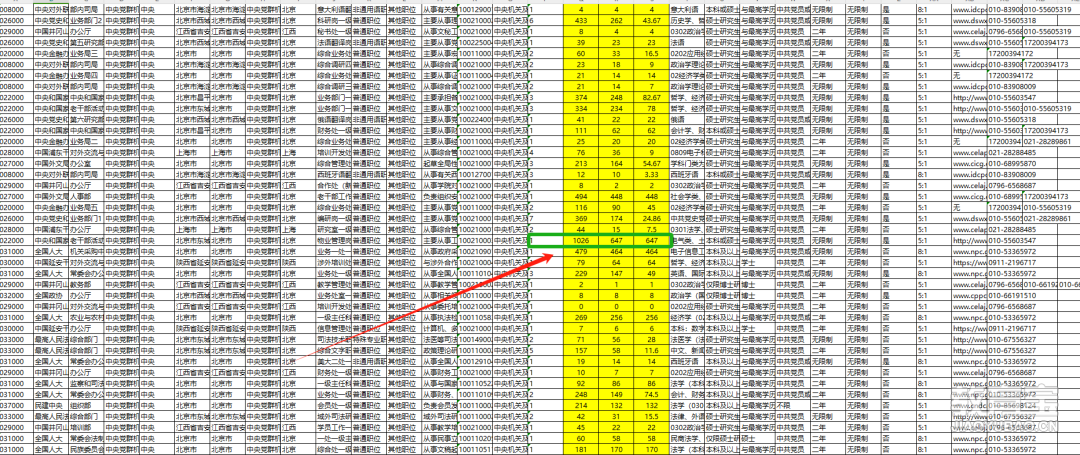This screenshot has width=1080, height=455.
Task: Click the cell containing 3.33
Action: pos(651,175)
